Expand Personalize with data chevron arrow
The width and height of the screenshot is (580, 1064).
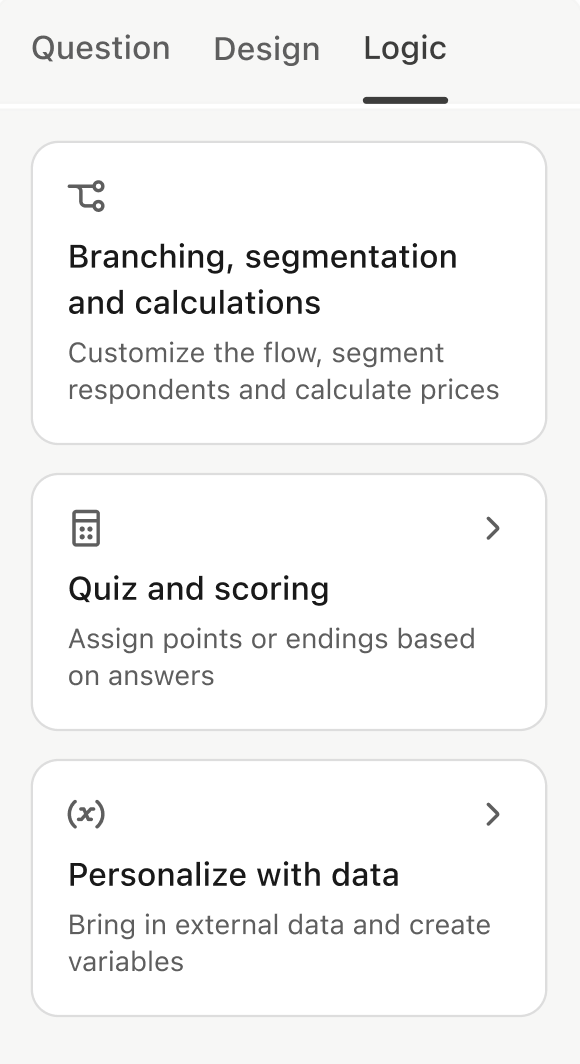point(493,814)
